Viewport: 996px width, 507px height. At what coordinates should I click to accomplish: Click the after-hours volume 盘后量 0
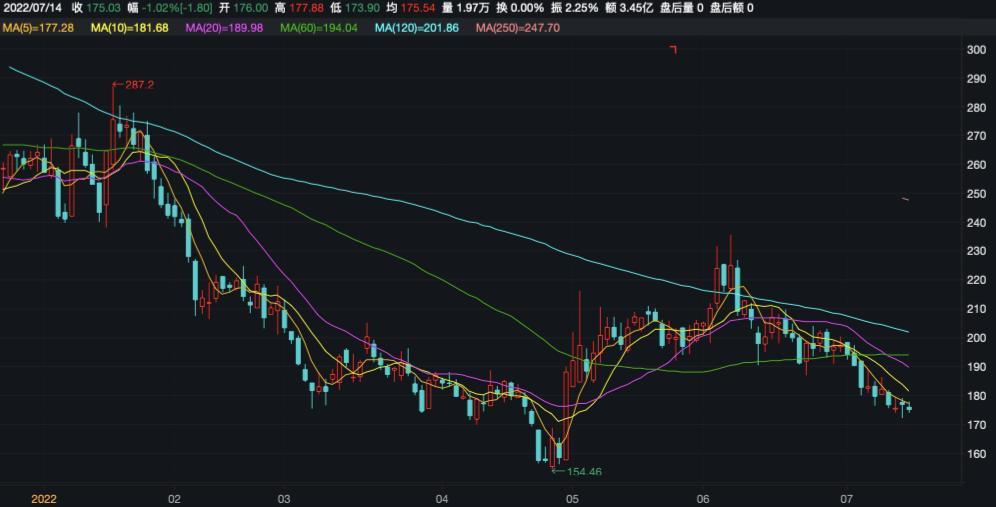point(682,8)
